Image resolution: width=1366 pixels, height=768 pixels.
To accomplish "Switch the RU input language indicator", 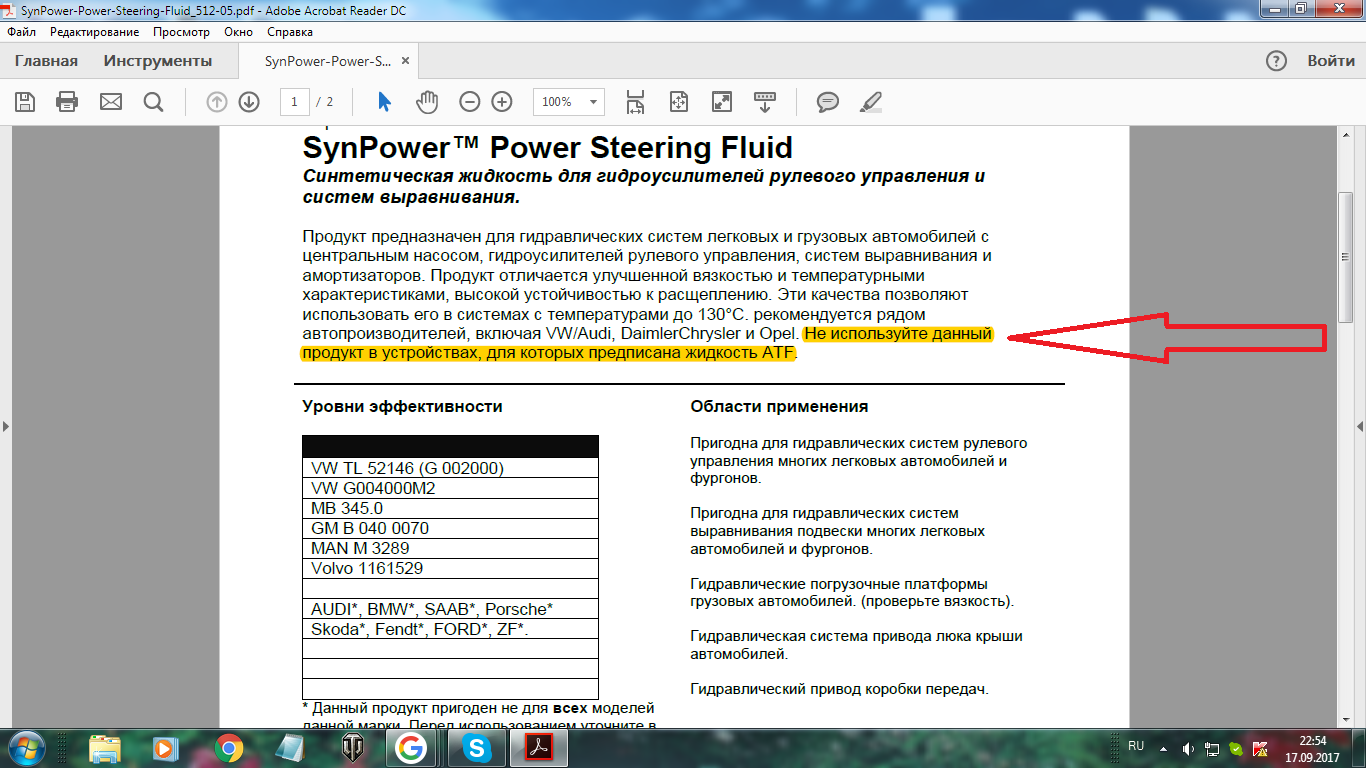I will pos(1136,747).
